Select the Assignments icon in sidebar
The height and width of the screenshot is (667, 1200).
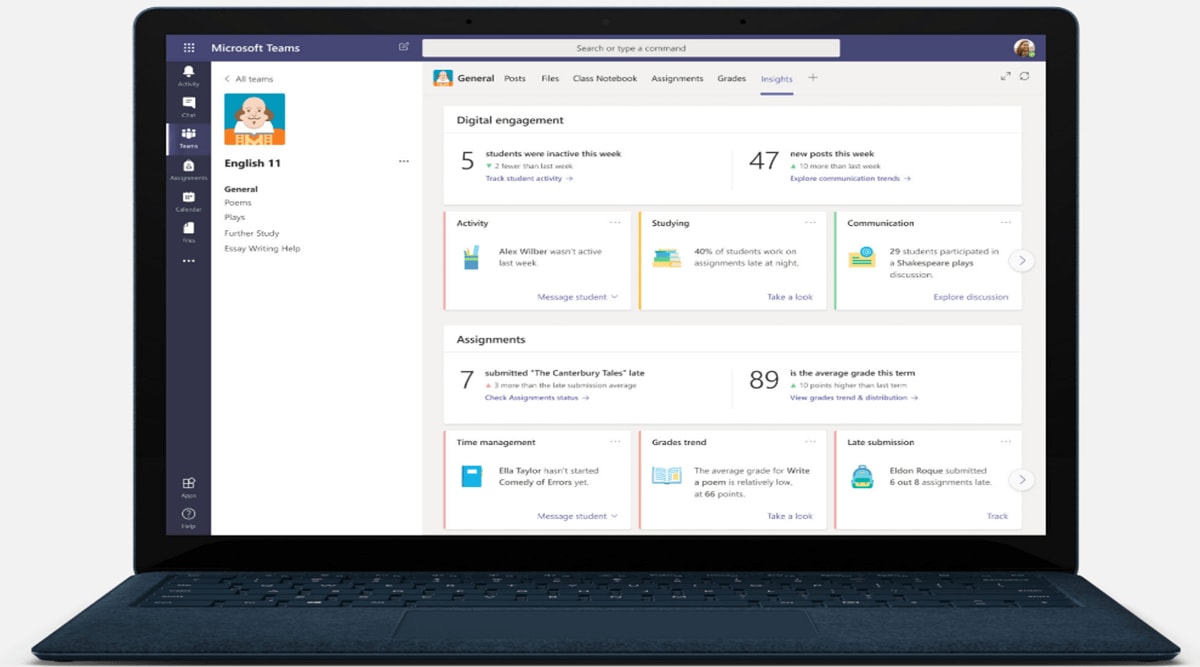(188, 167)
